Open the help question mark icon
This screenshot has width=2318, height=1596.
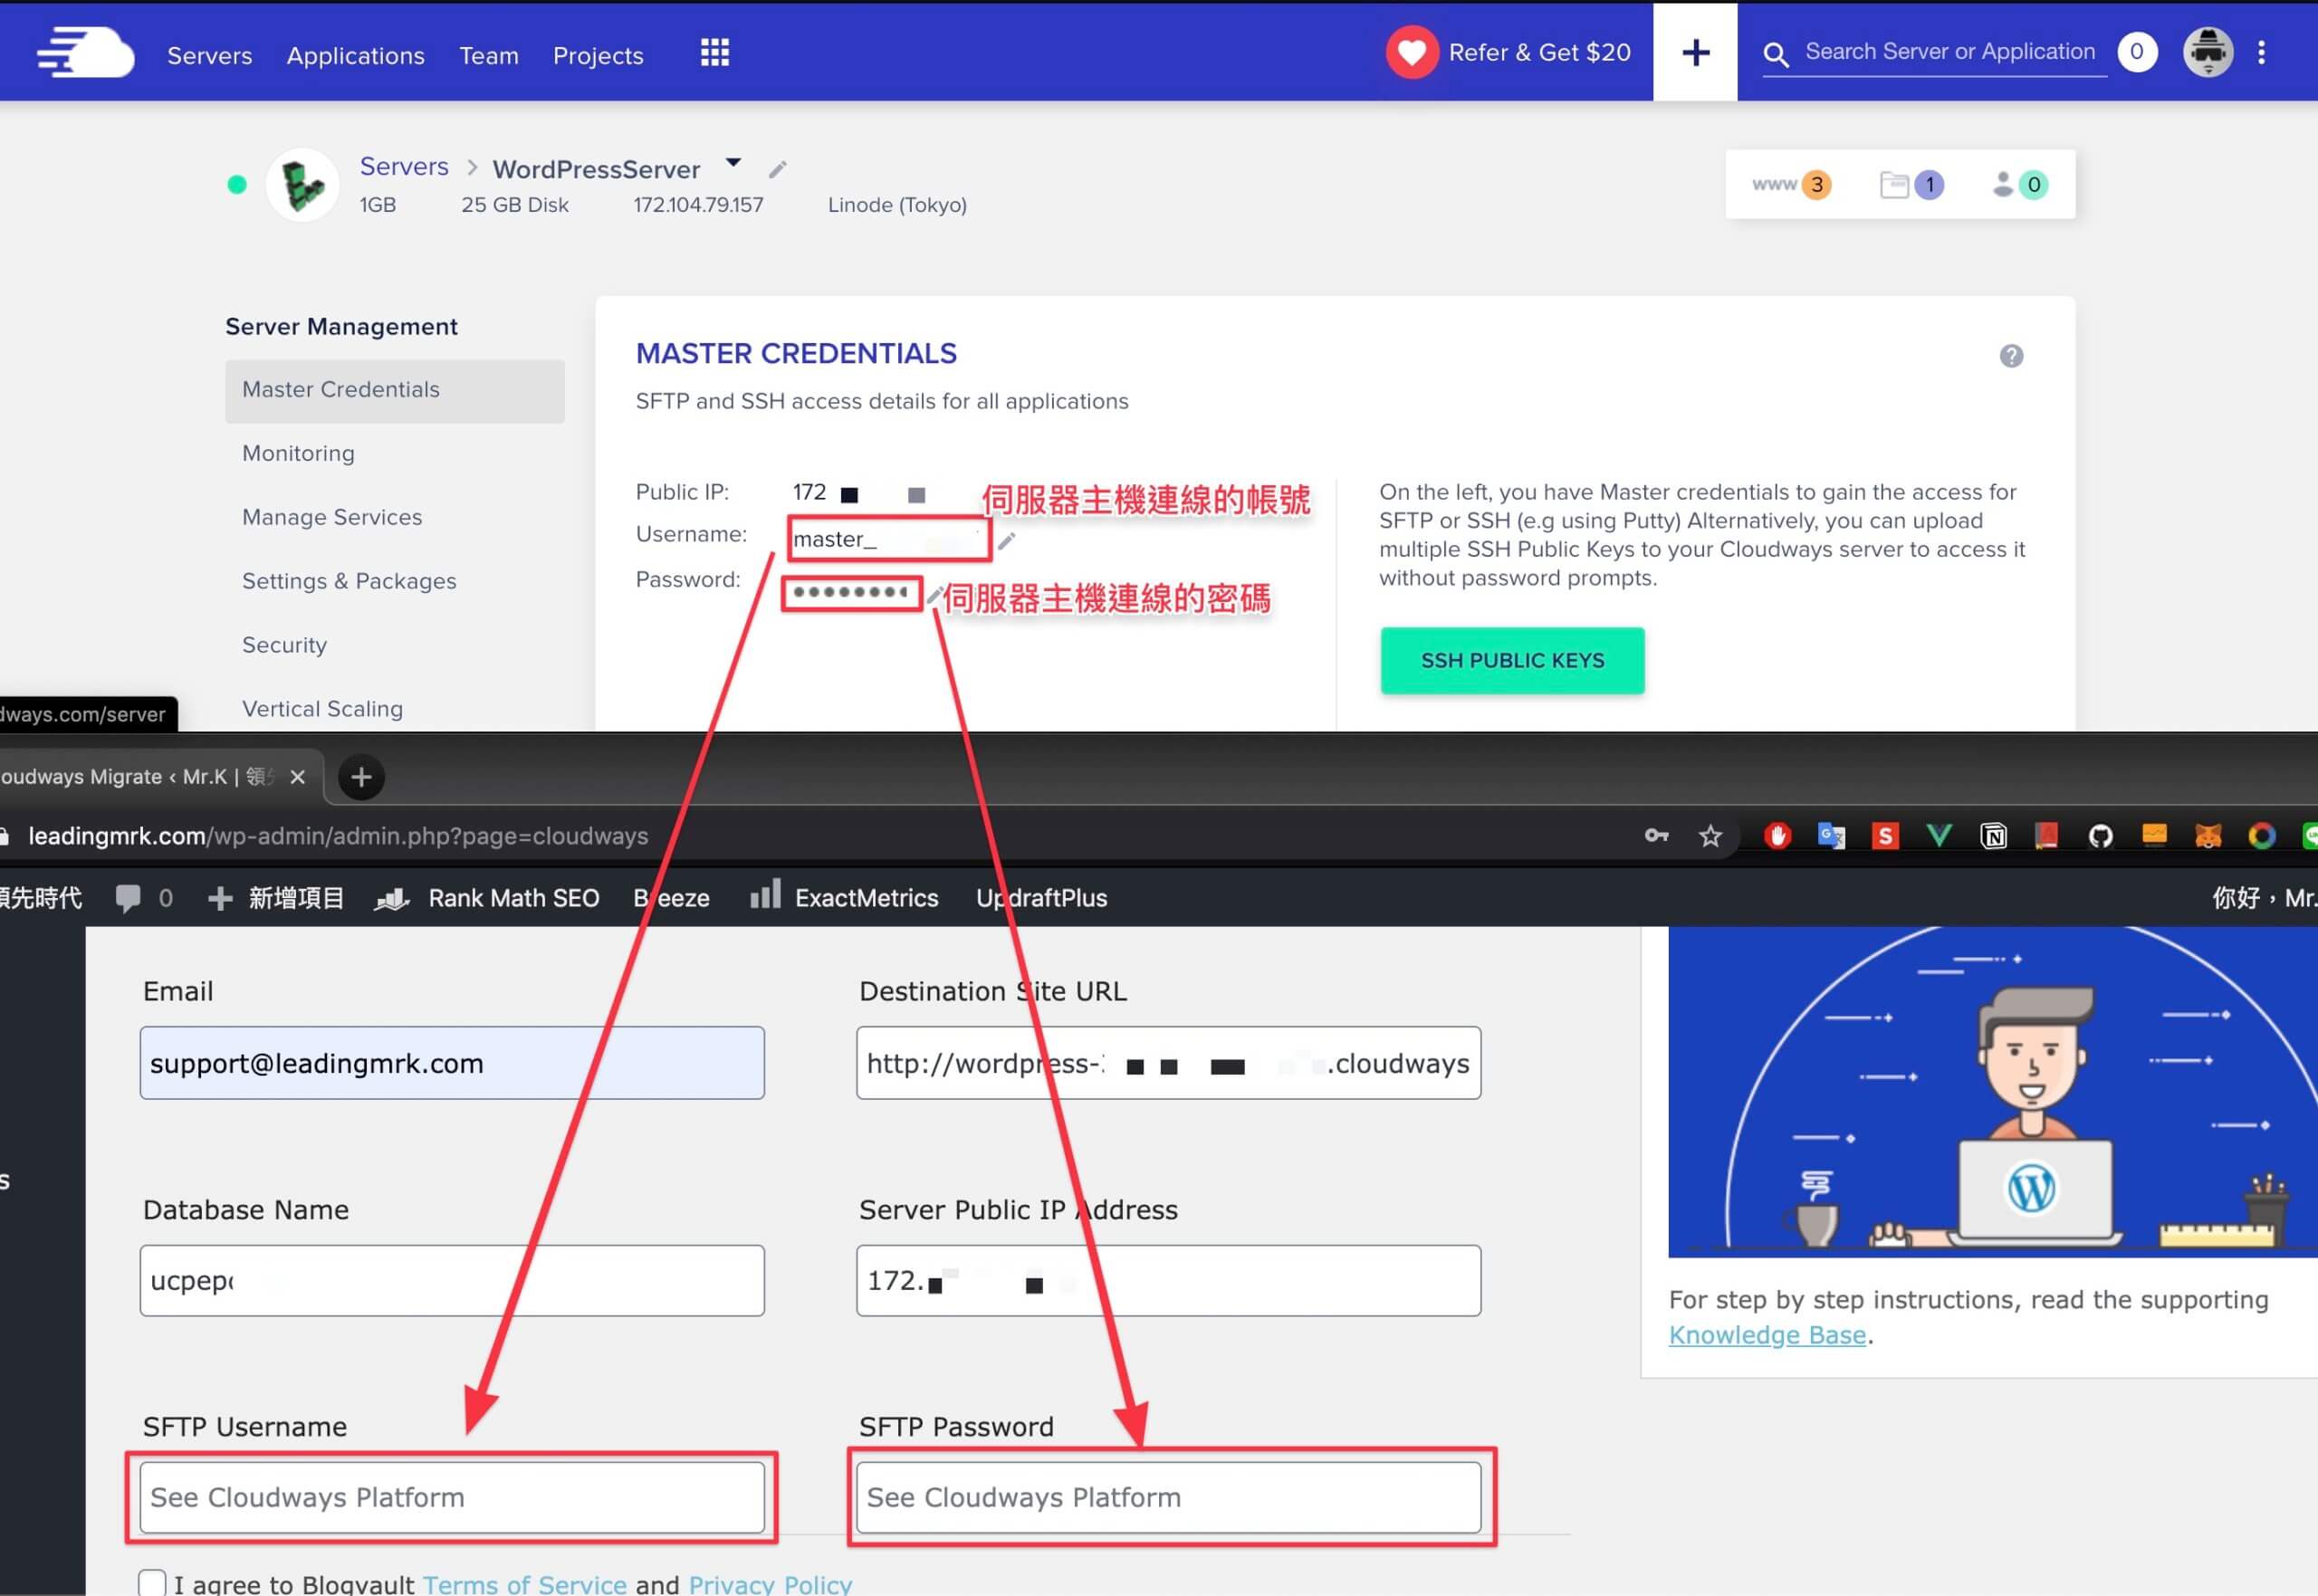2011,356
